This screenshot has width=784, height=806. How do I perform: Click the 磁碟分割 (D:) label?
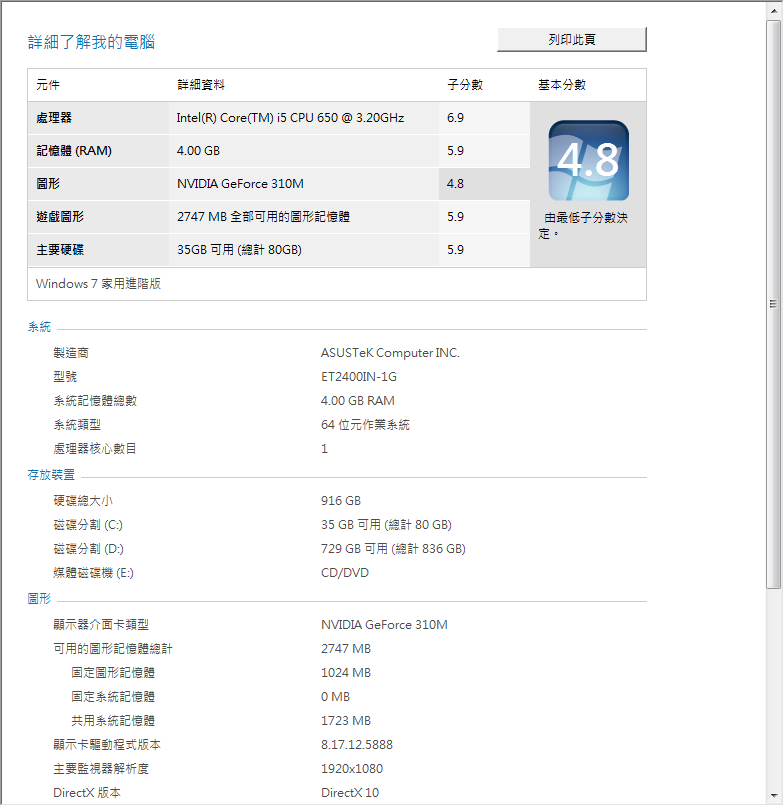[88, 549]
